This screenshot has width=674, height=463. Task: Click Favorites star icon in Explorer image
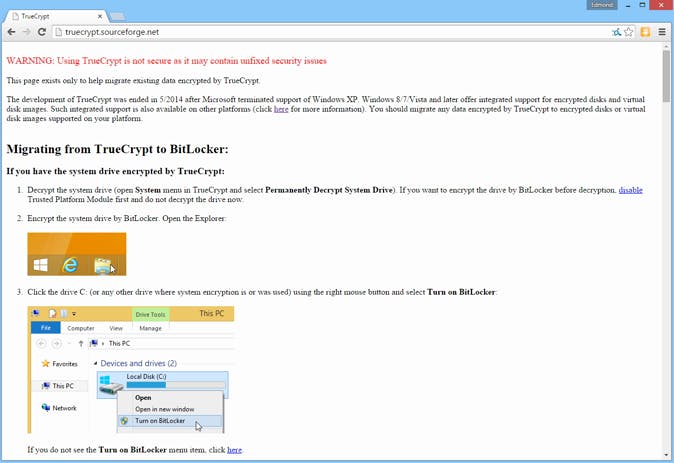[x=46, y=364]
